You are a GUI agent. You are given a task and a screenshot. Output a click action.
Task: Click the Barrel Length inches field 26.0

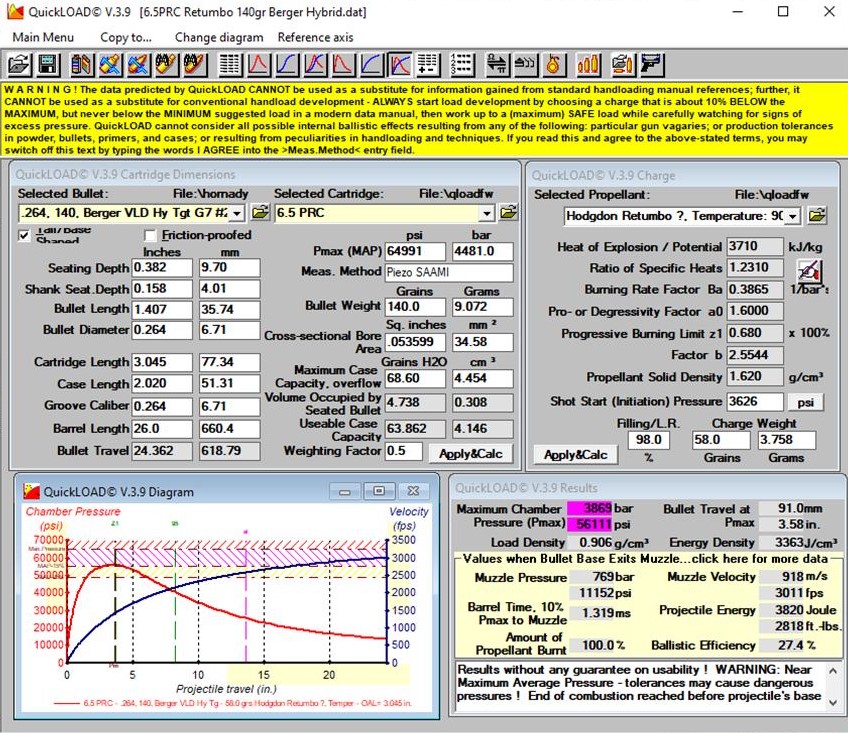pyautogui.click(x=162, y=428)
